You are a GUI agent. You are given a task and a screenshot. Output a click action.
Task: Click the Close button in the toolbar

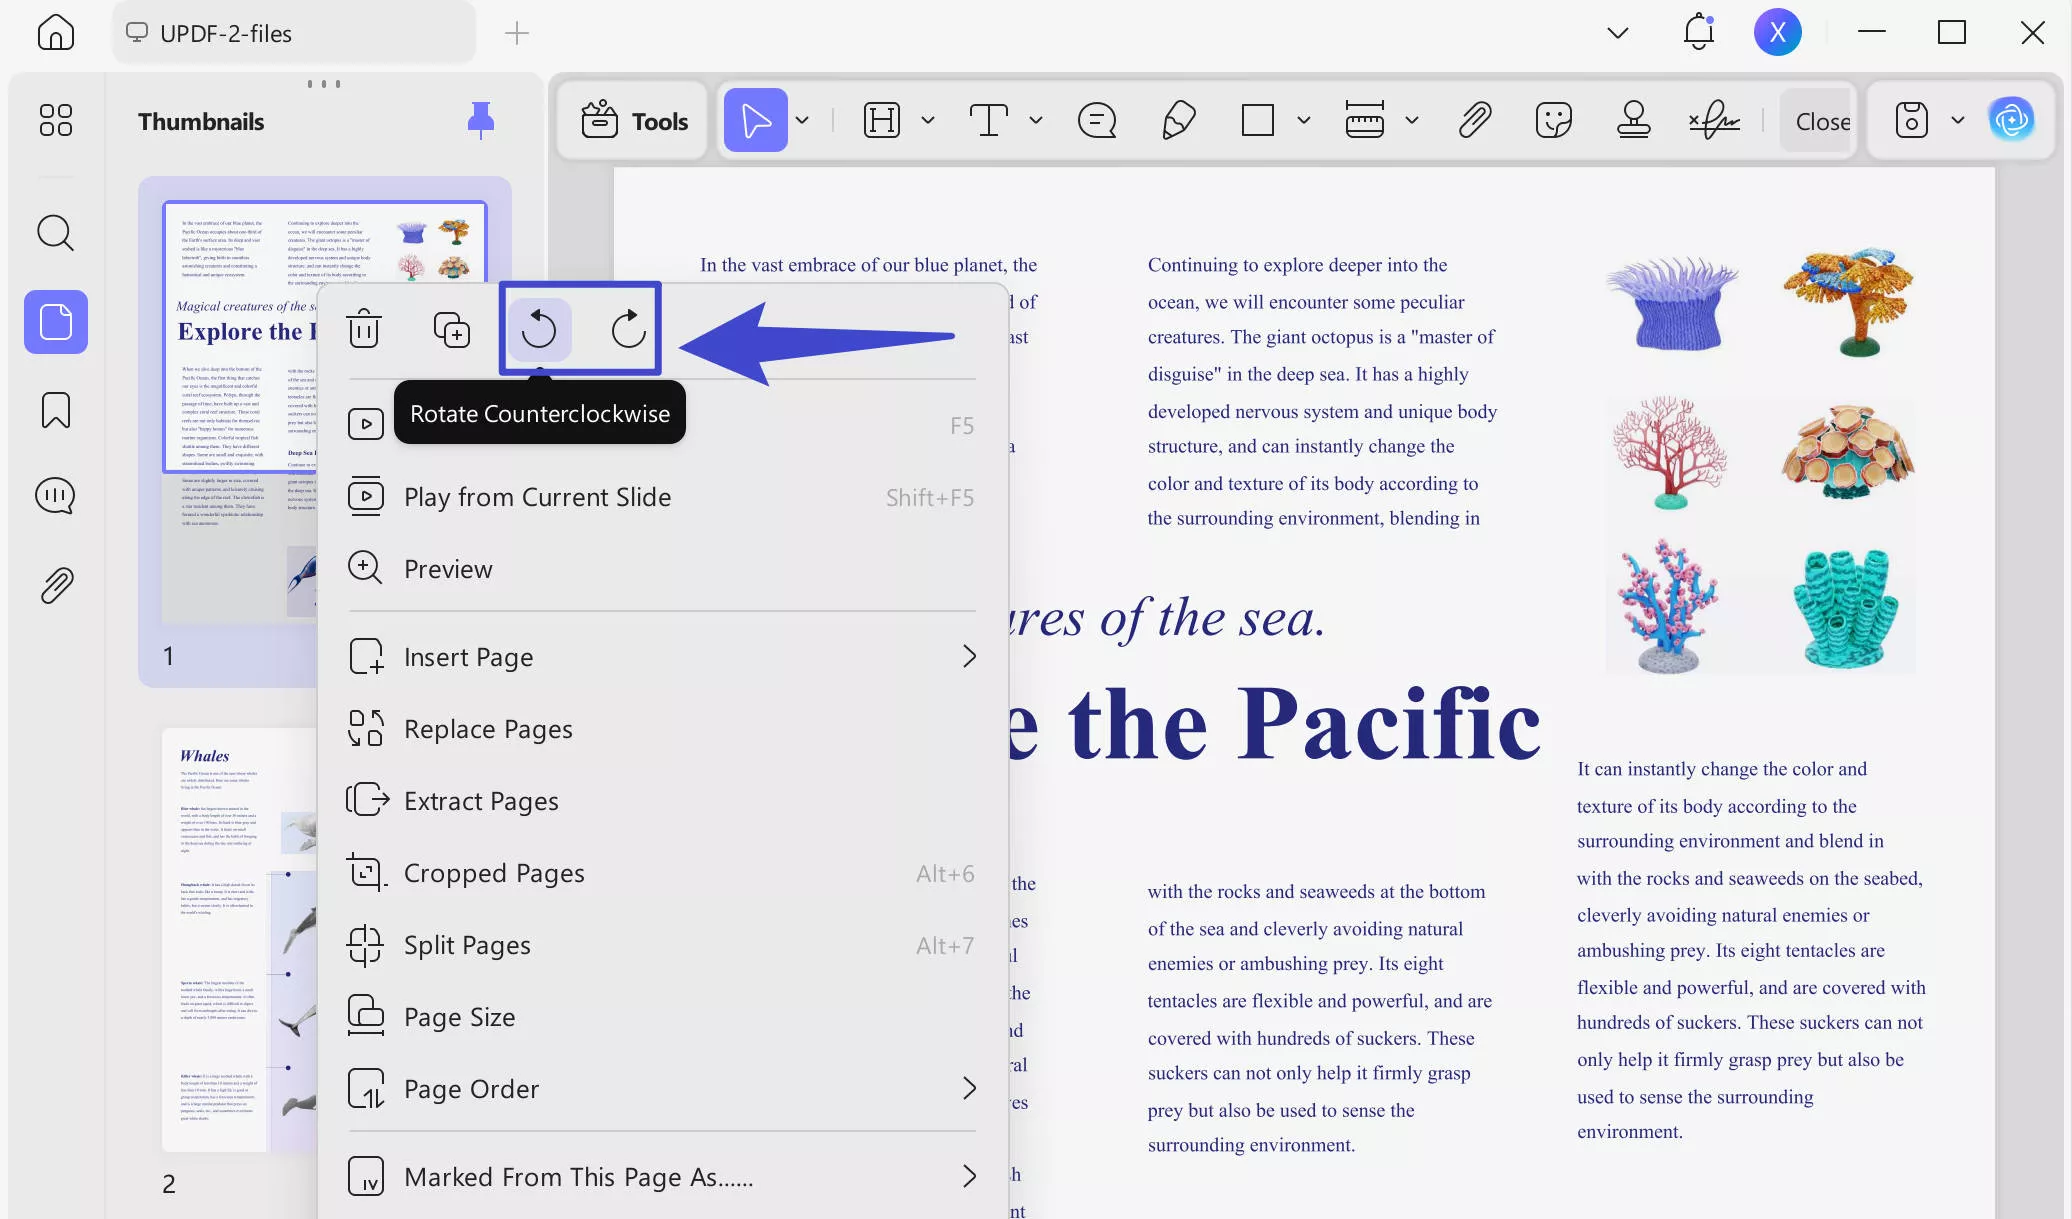pyautogui.click(x=1821, y=120)
